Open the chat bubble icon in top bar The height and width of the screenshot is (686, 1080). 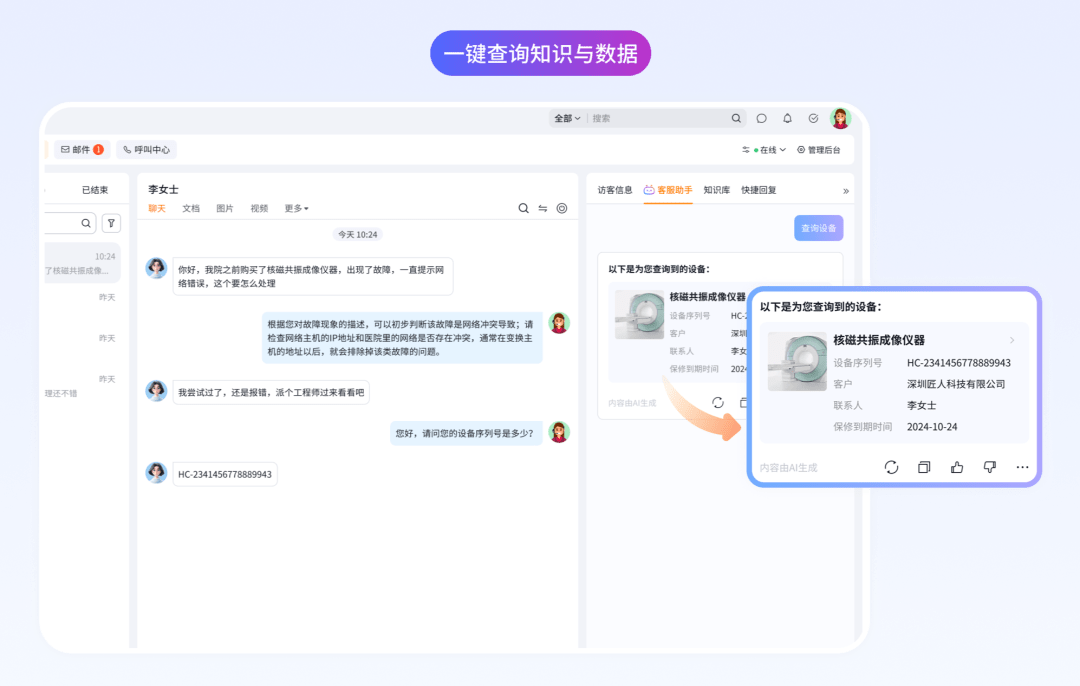pyautogui.click(x=761, y=118)
